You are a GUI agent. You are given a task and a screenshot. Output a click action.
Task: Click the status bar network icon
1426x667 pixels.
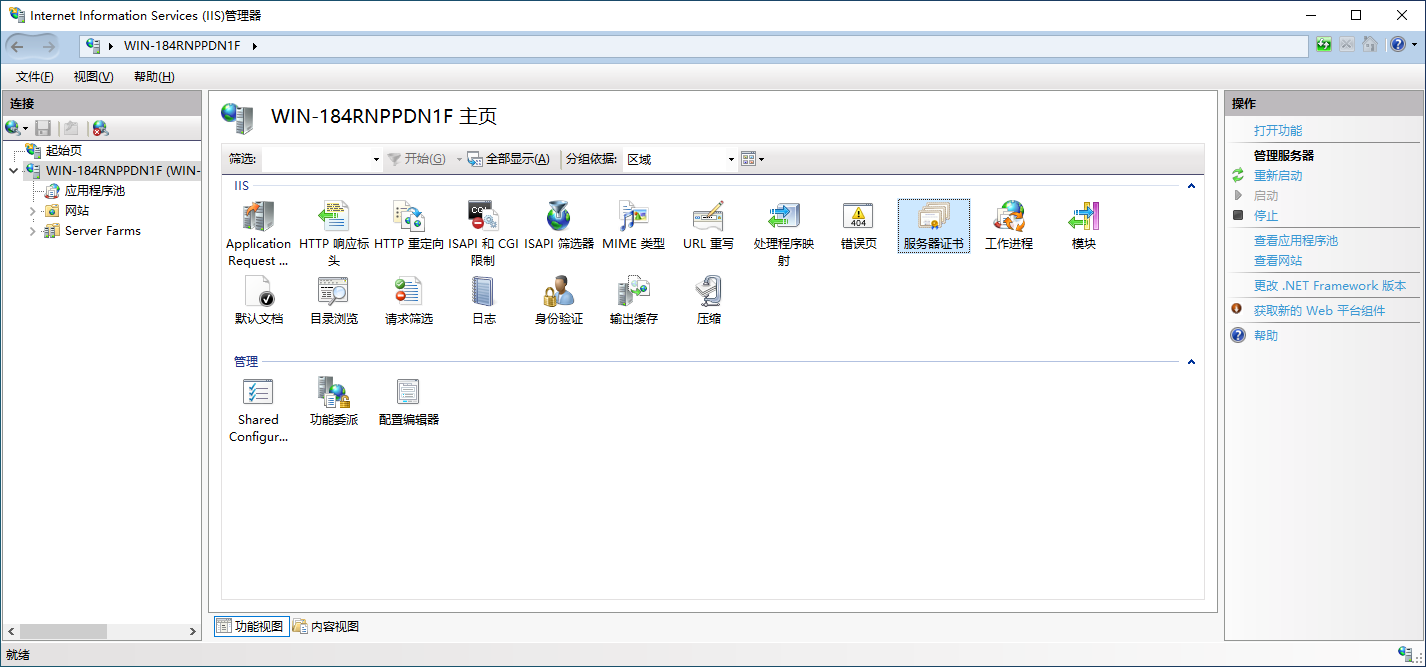1404,655
